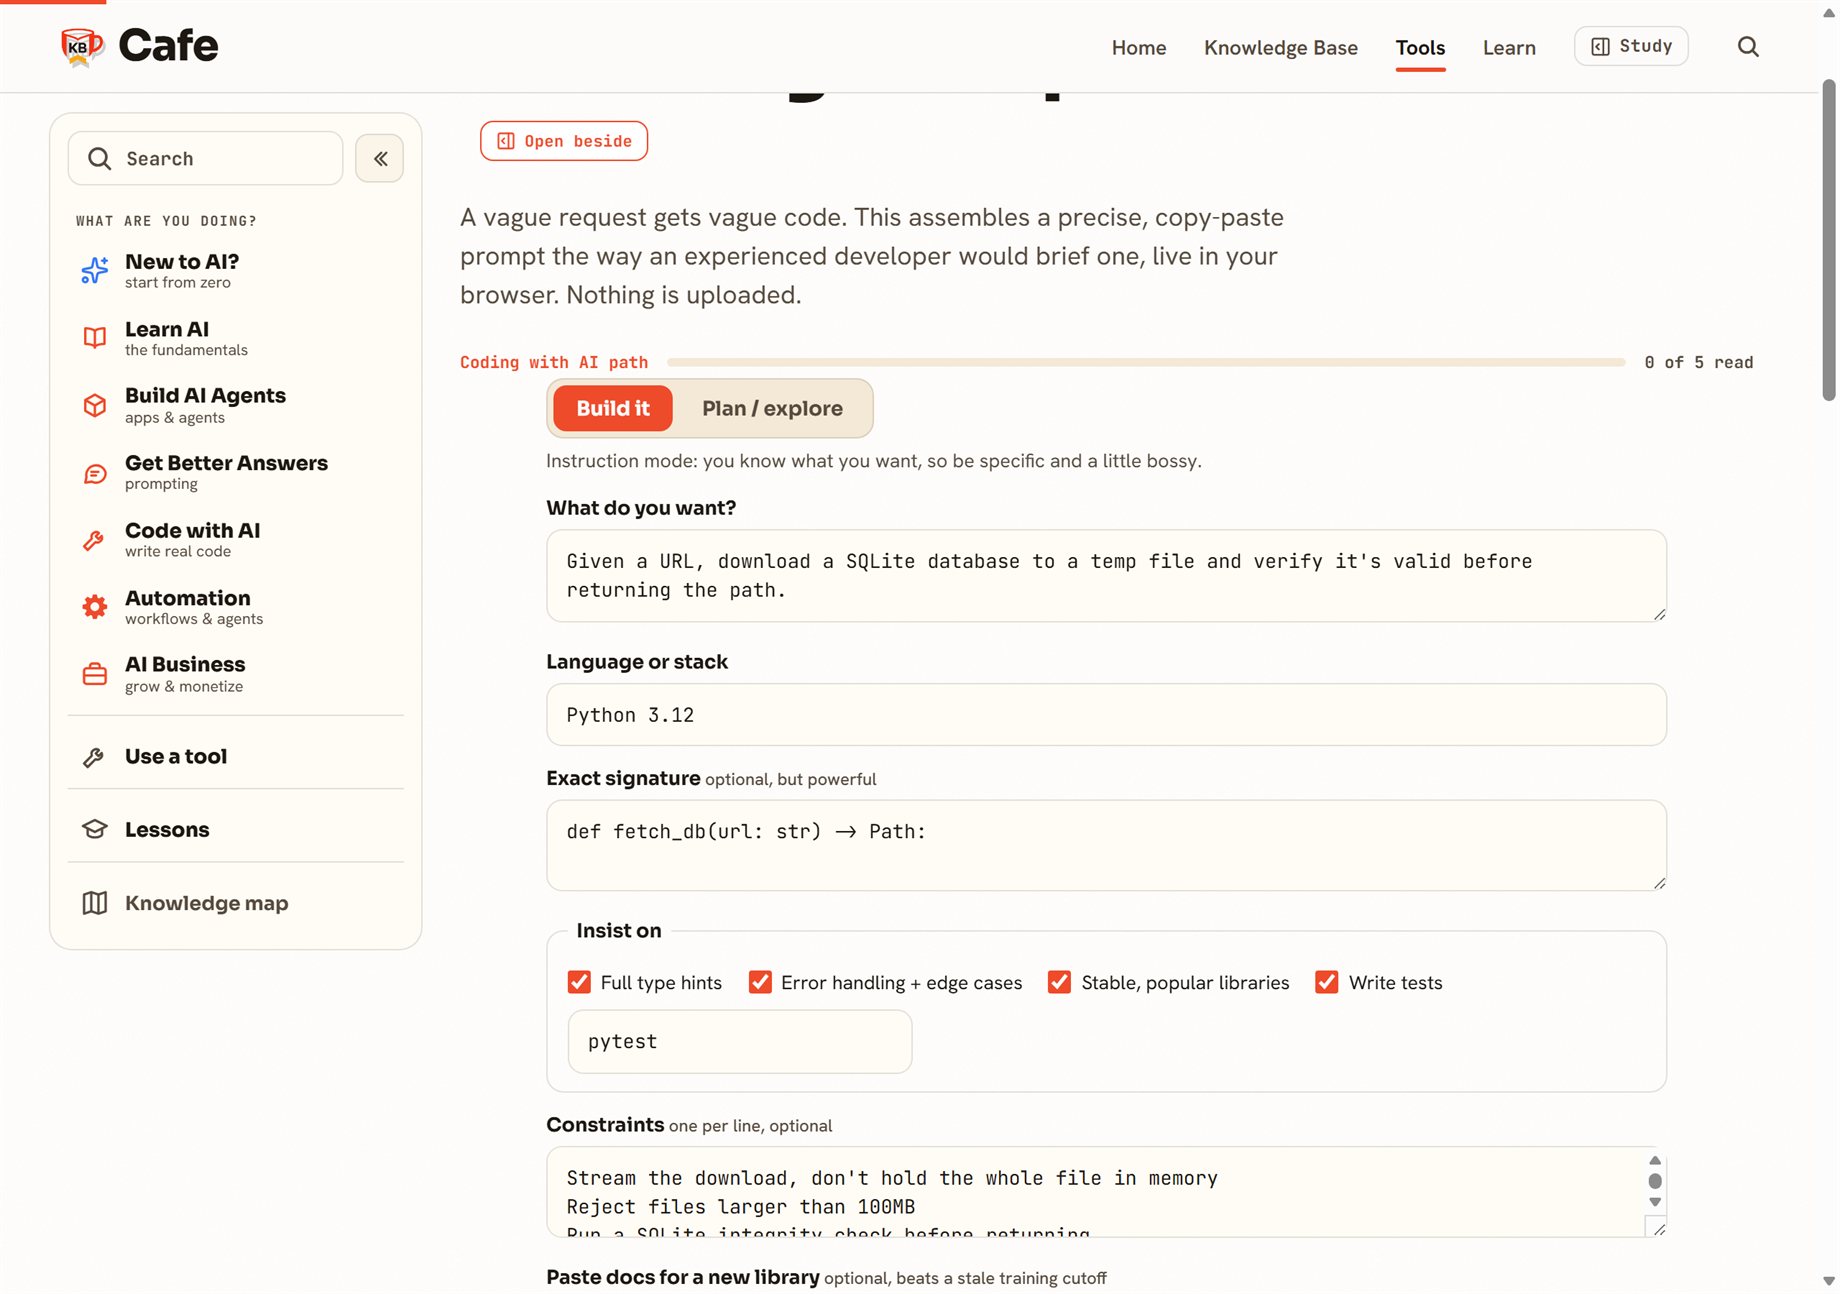
Task: Switch to Build it mode
Action: 613,408
